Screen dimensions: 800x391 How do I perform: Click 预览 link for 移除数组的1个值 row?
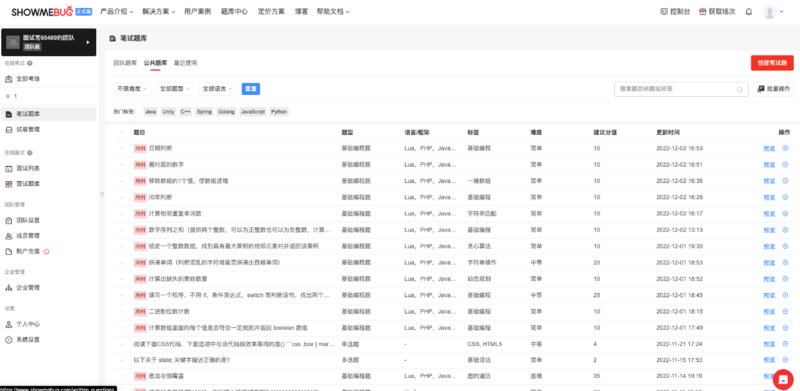click(769, 181)
